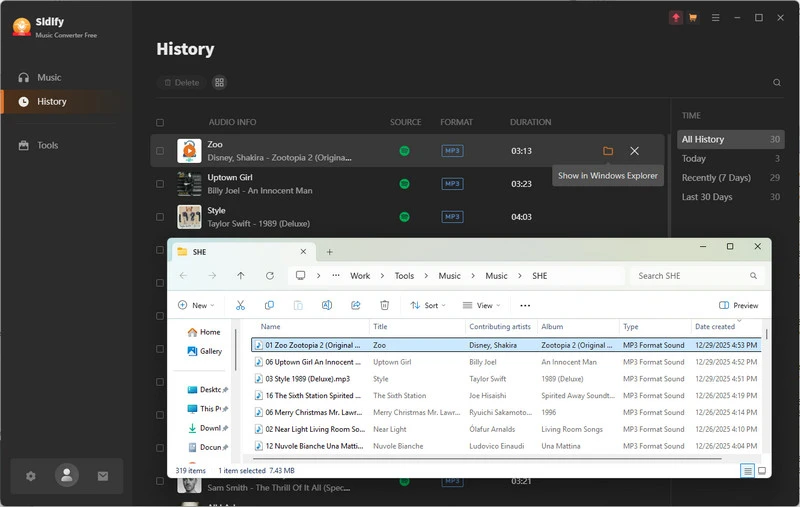Viewport: 800px width, 507px height.
Task: Click the Sidify upgrade arrow icon
Action: 676,18
